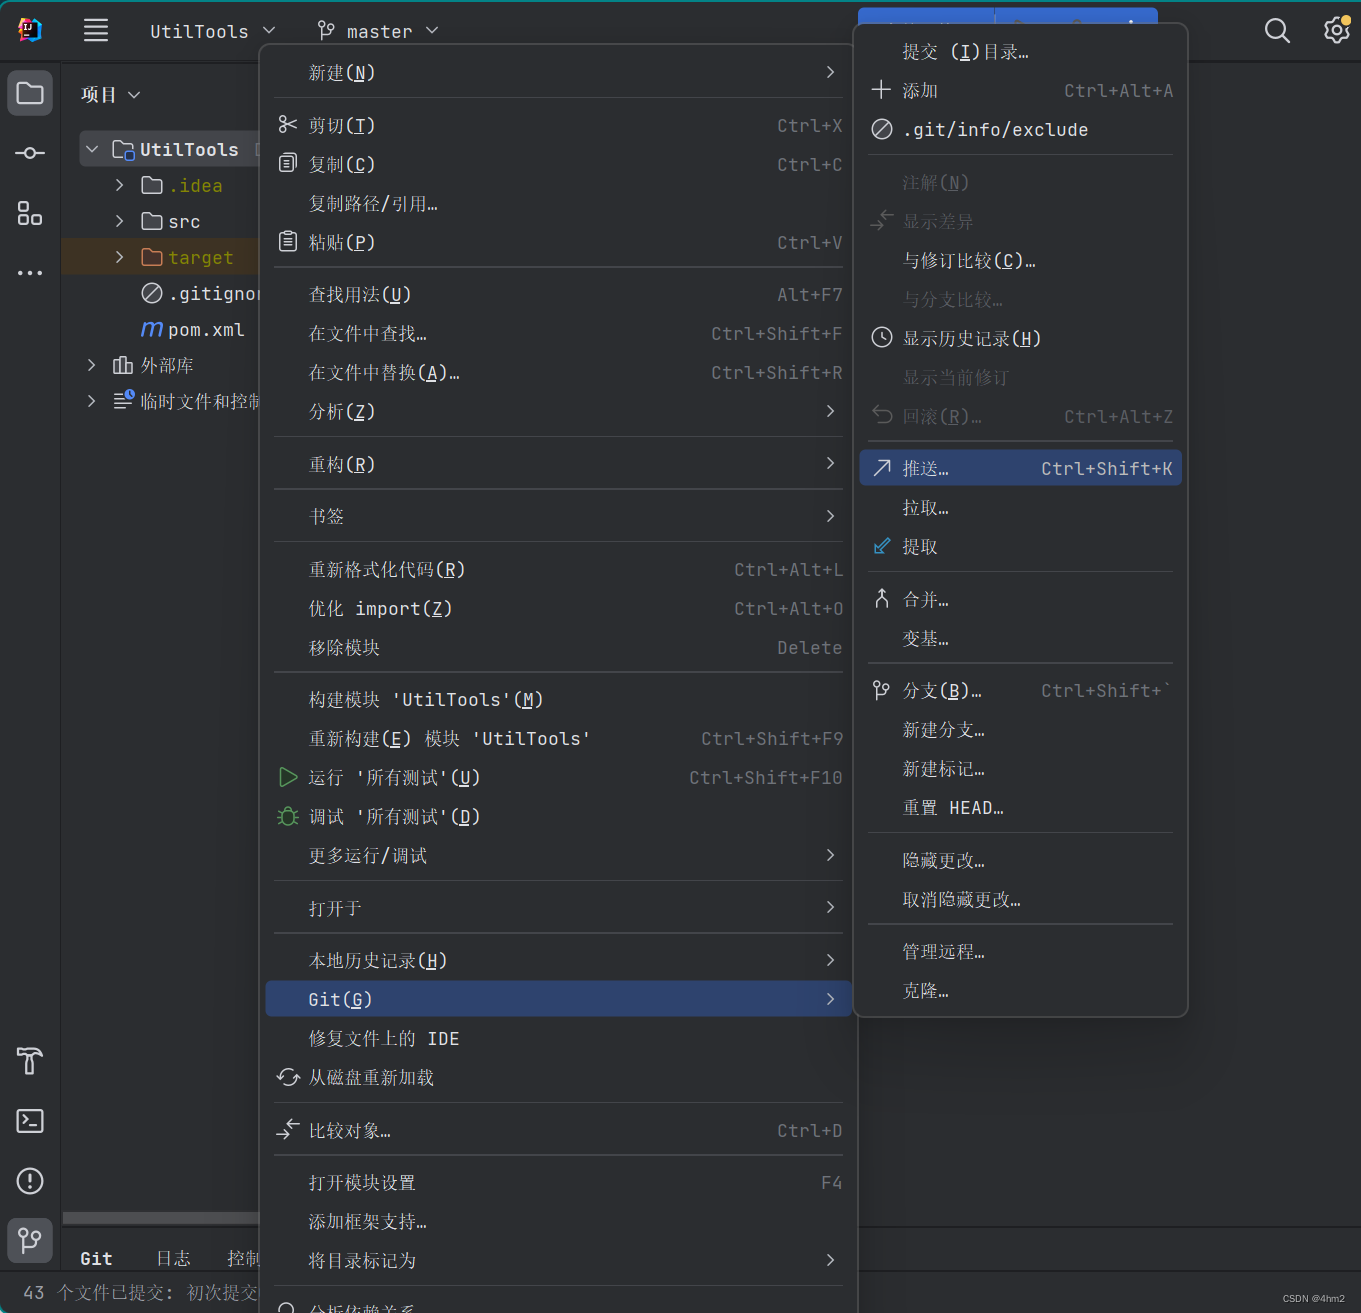Screen dimensions: 1361x1313
Task: Open the main hamburger menu
Action: (96, 30)
